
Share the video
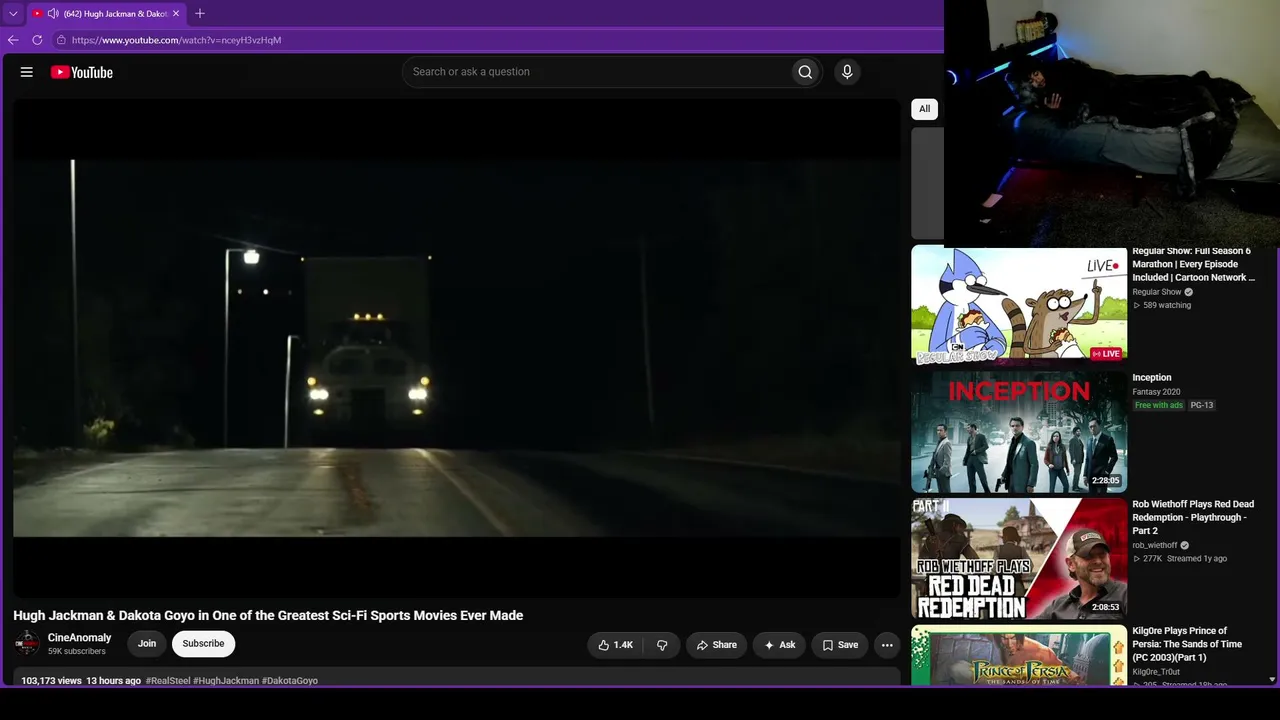click(x=716, y=645)
